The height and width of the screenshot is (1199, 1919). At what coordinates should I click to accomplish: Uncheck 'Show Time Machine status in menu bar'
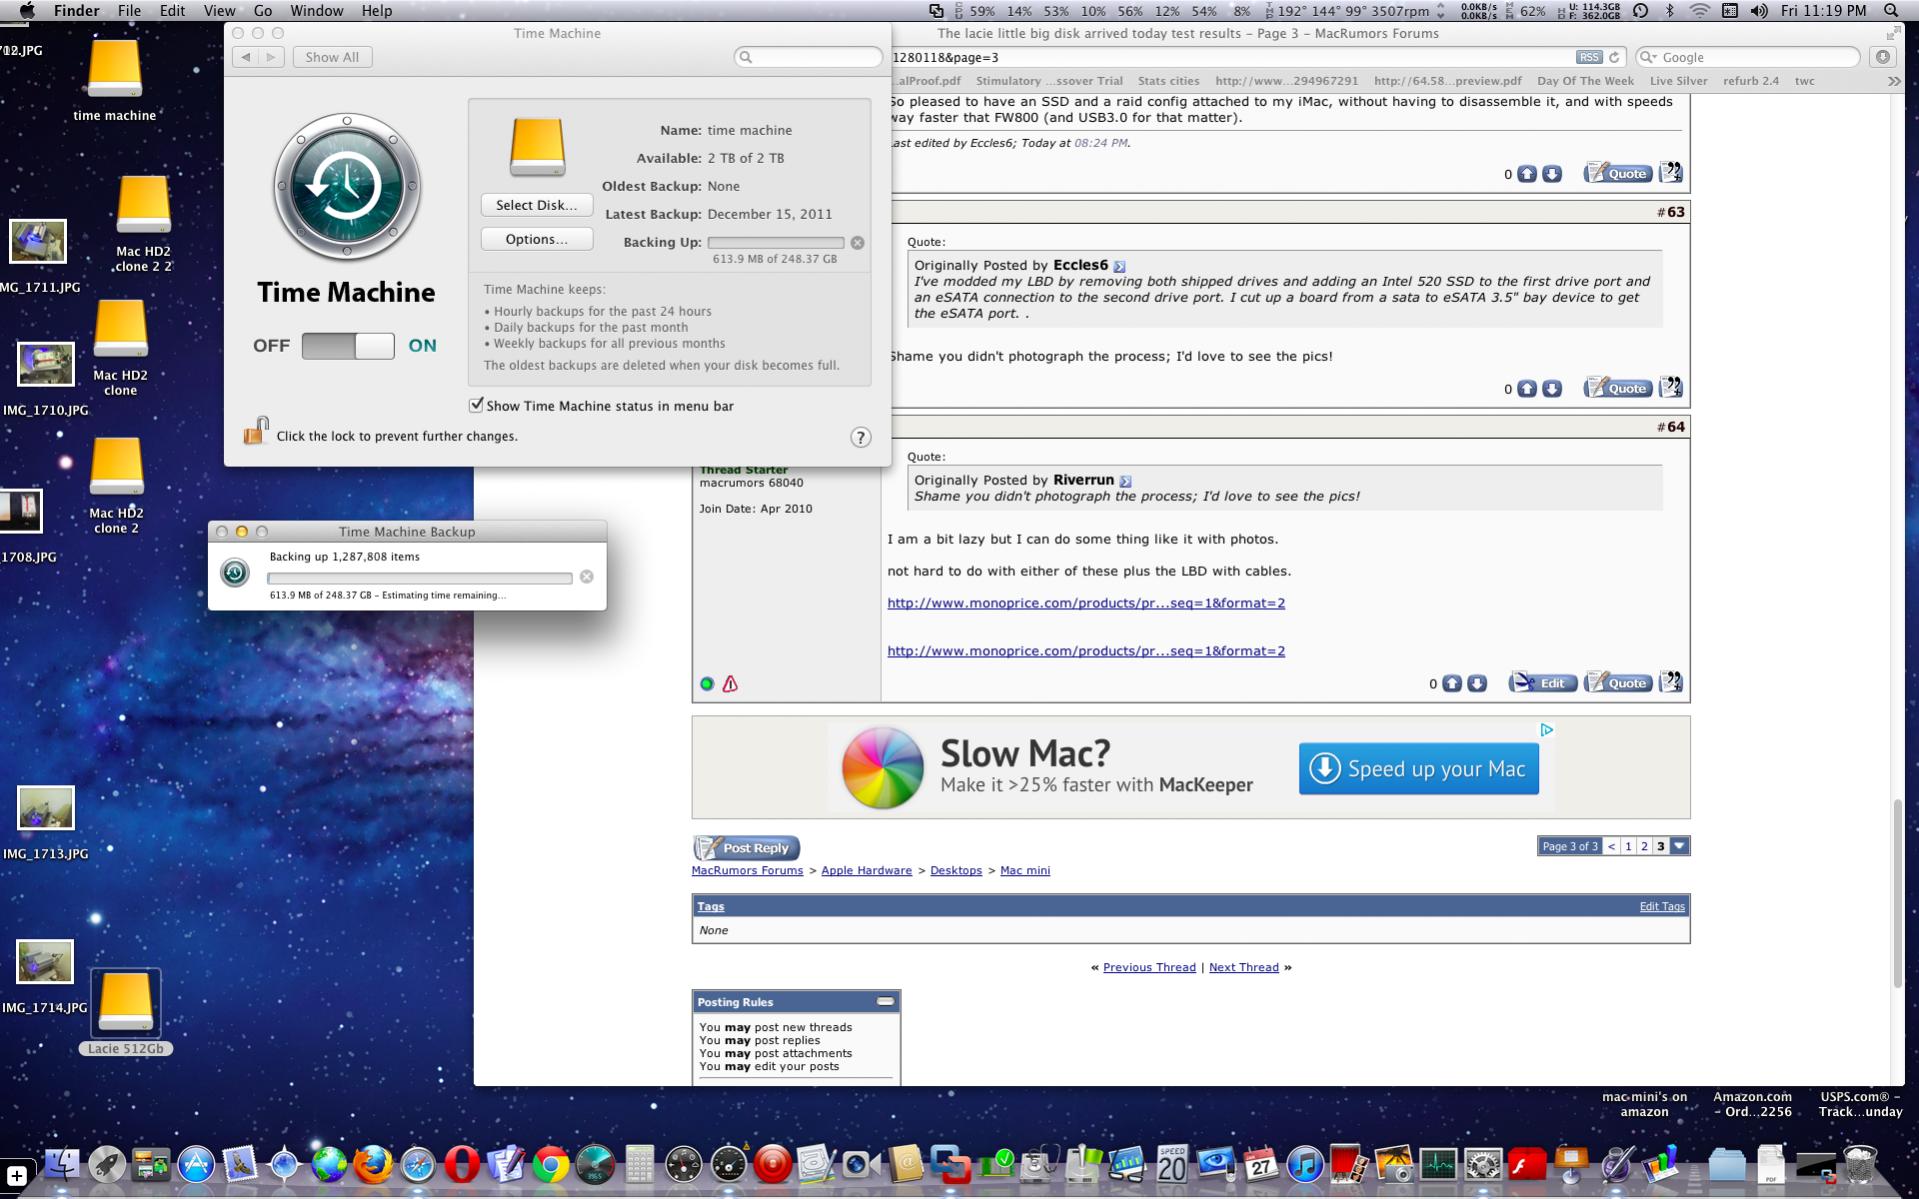(x=477, y=405)
